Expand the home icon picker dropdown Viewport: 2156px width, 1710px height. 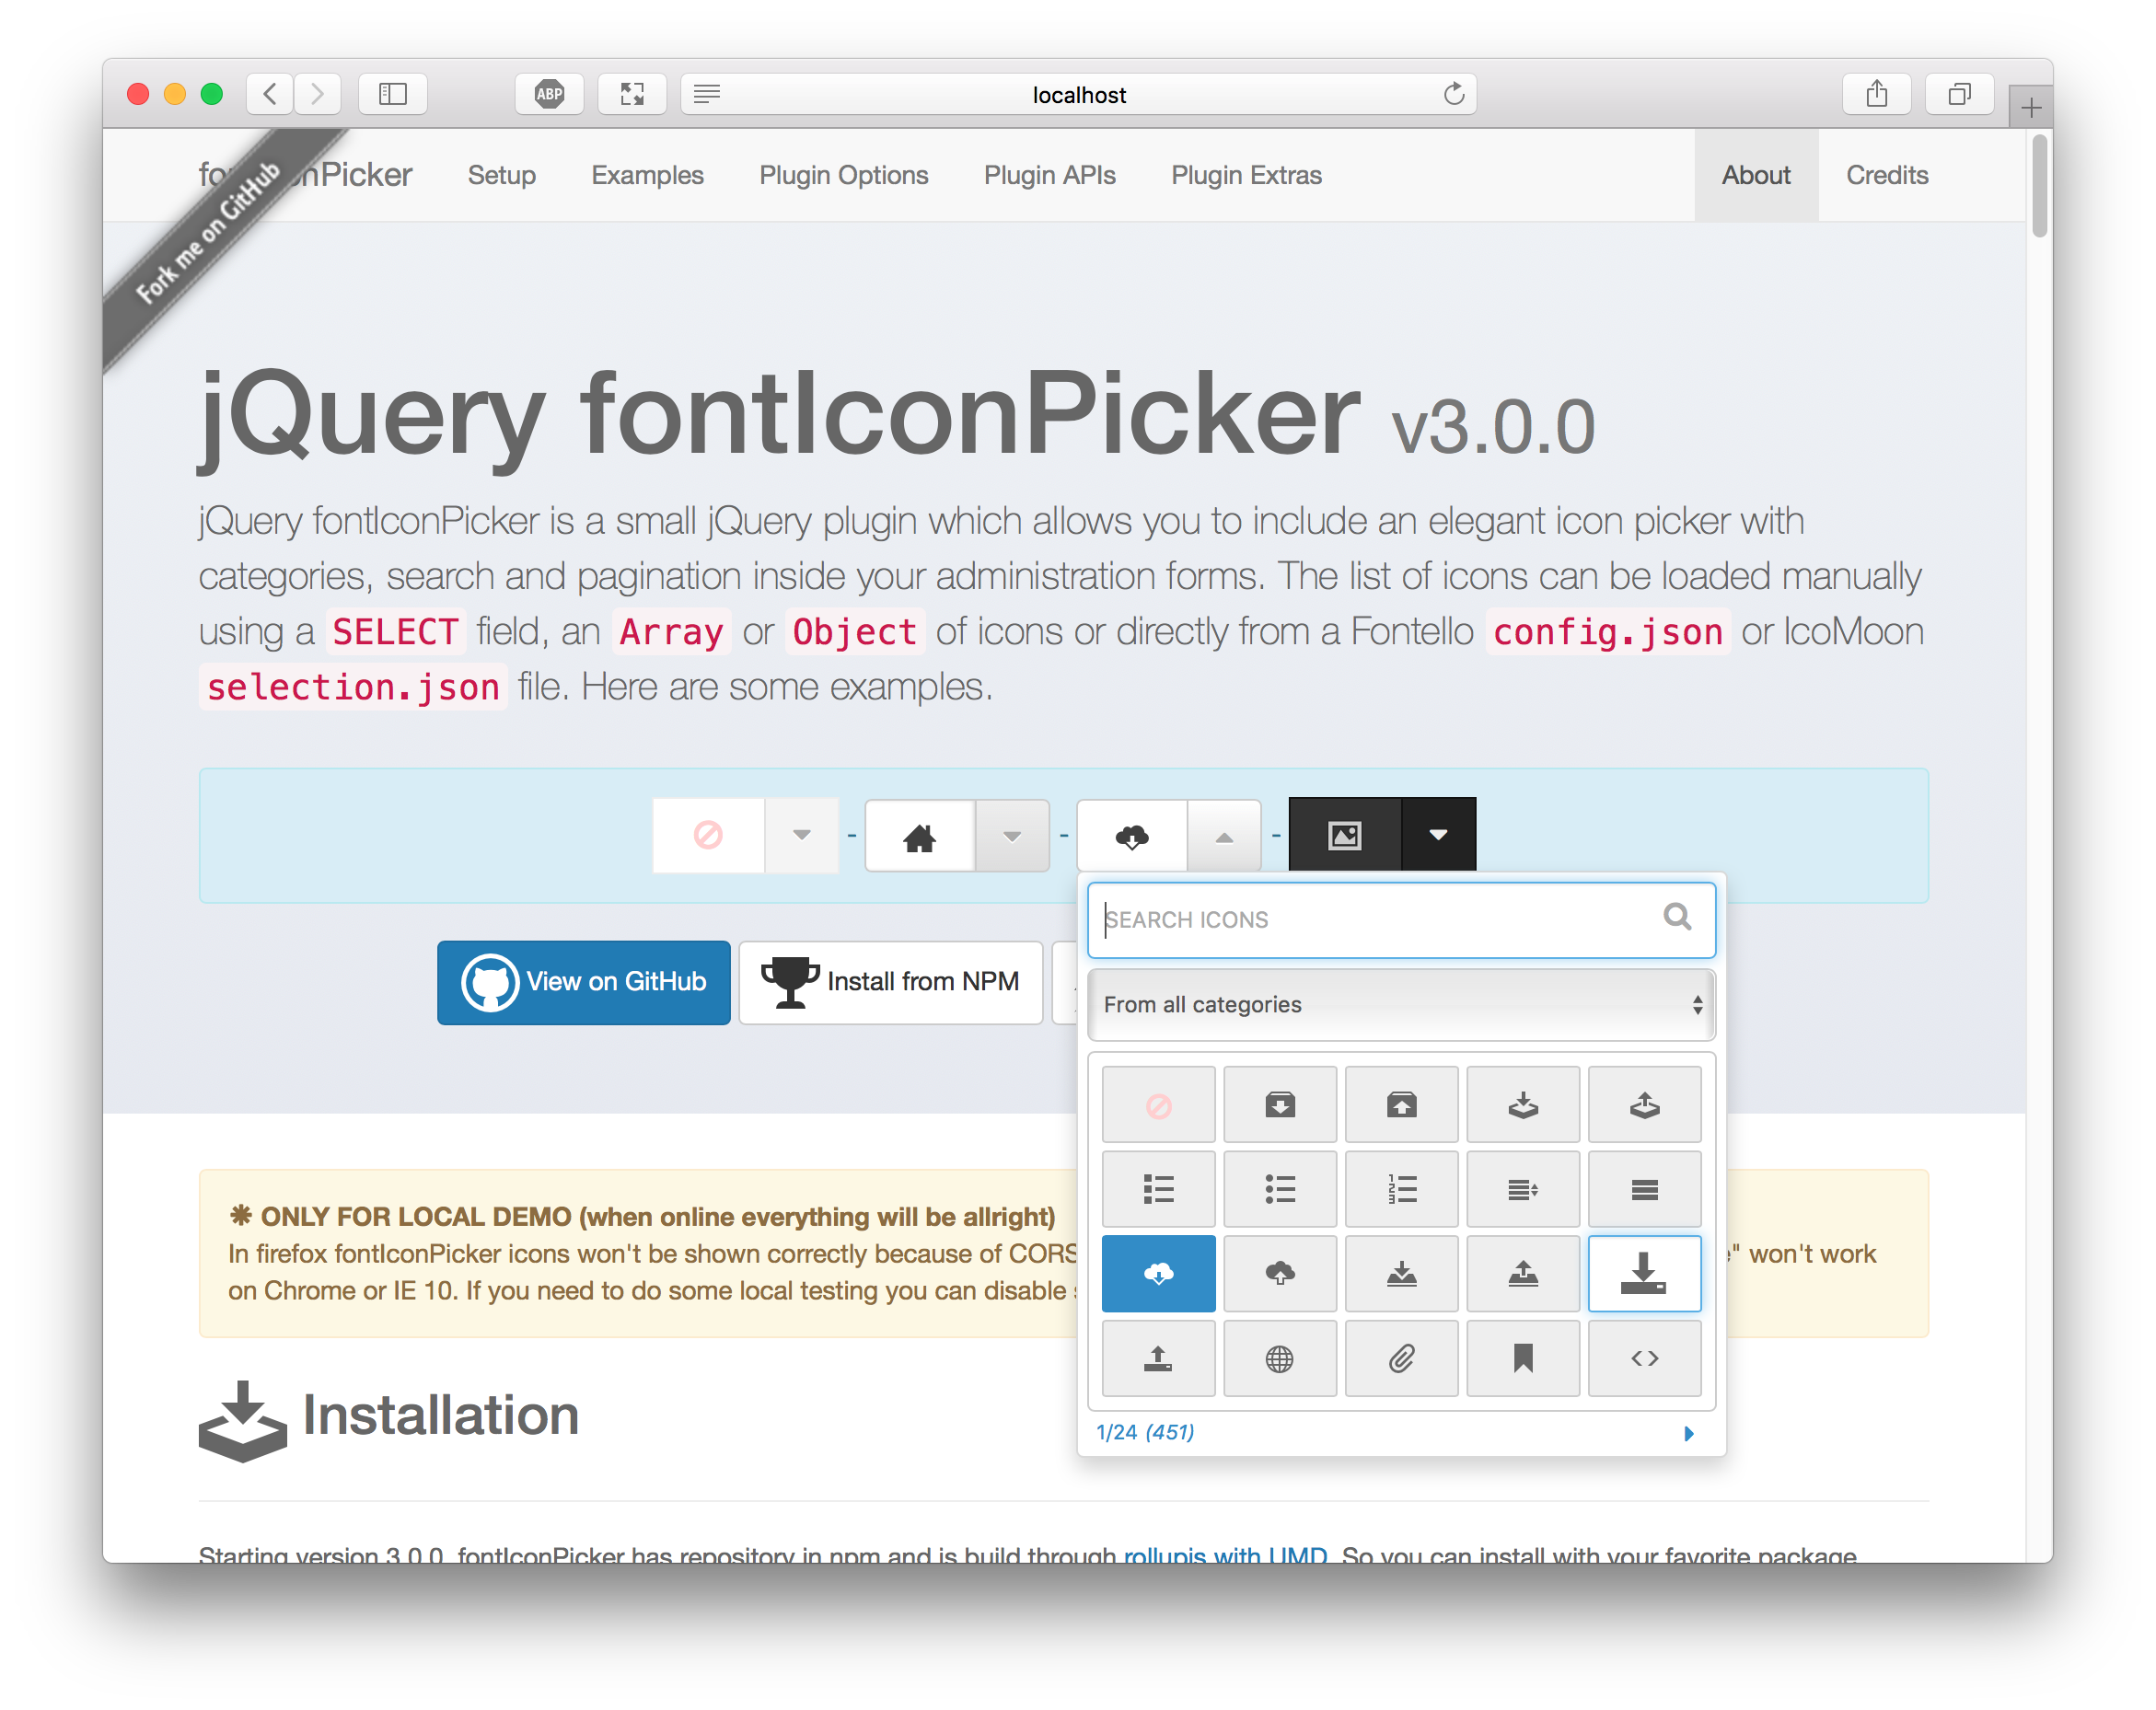[x=1011, y=836]
